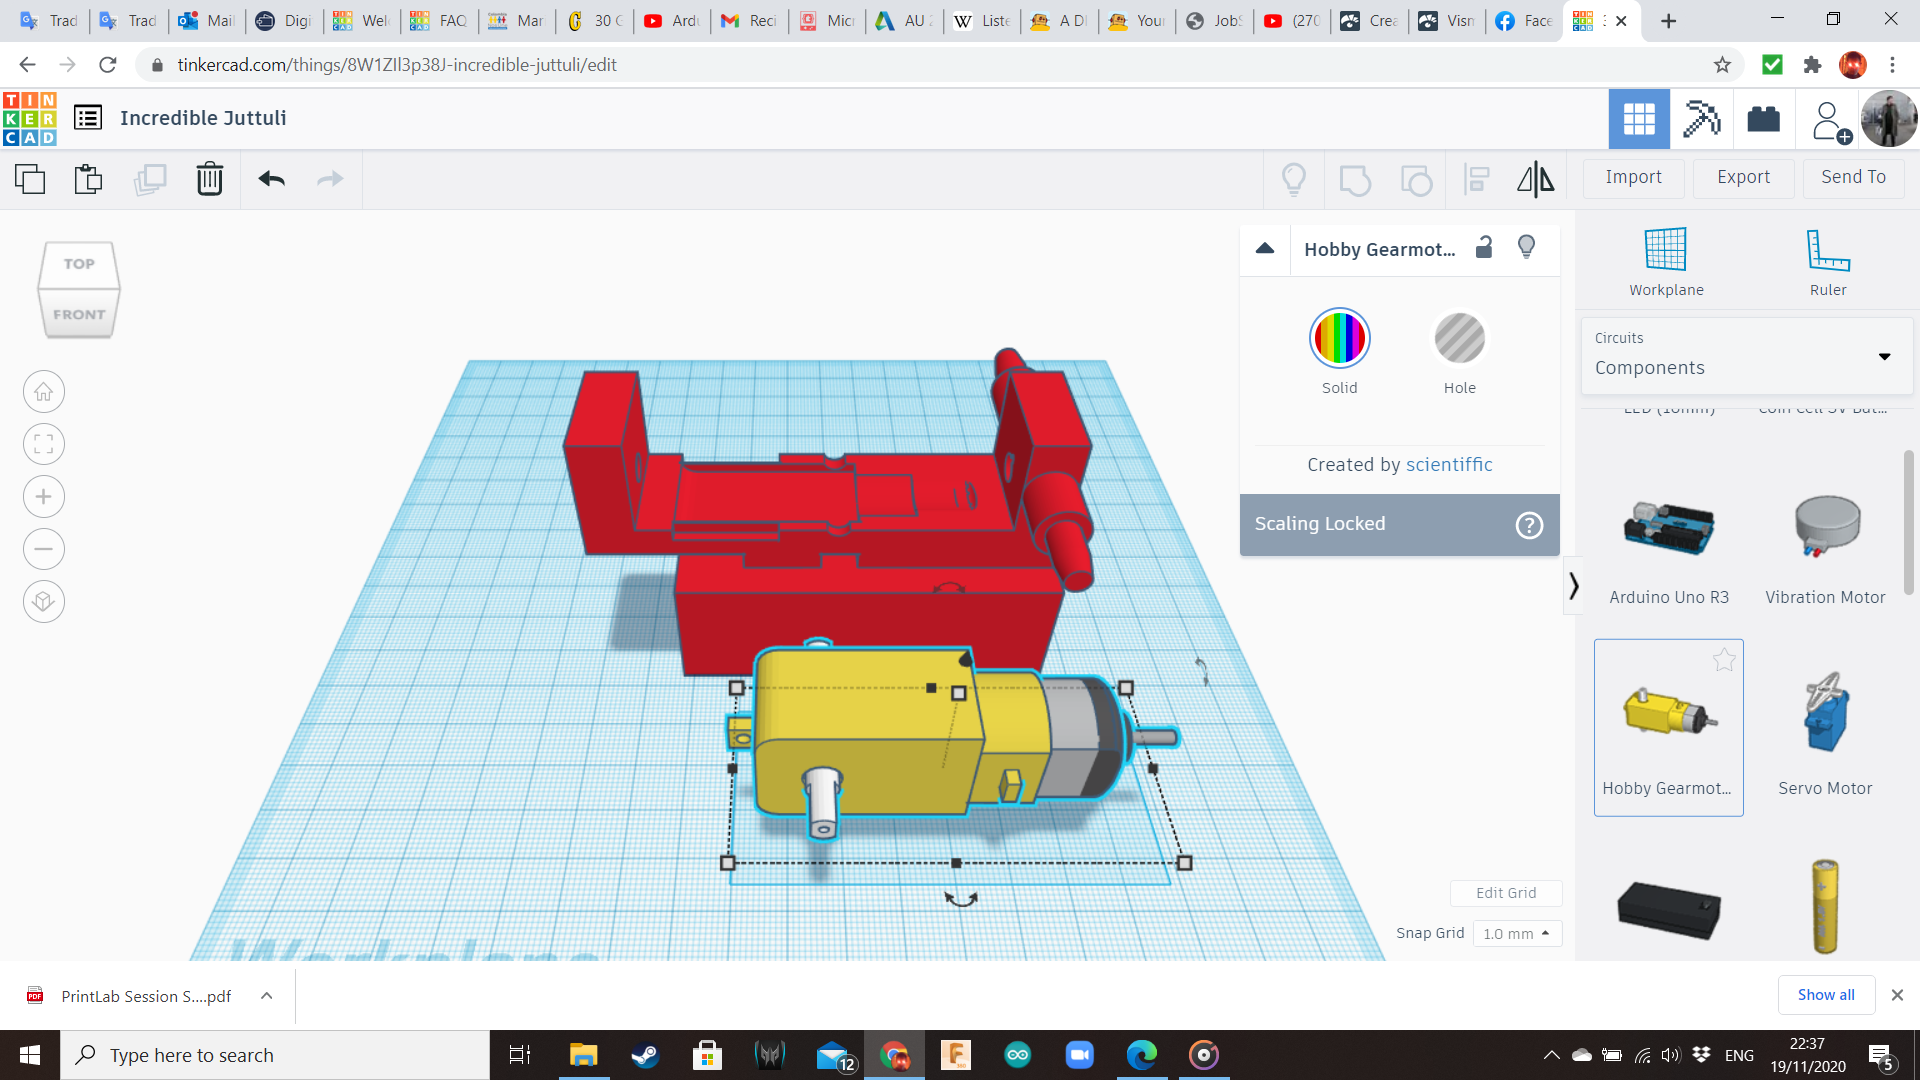Click the Zoom in plus button
The height and width of the screenshot is (1080, 1920).
click(x=43, y=497)
